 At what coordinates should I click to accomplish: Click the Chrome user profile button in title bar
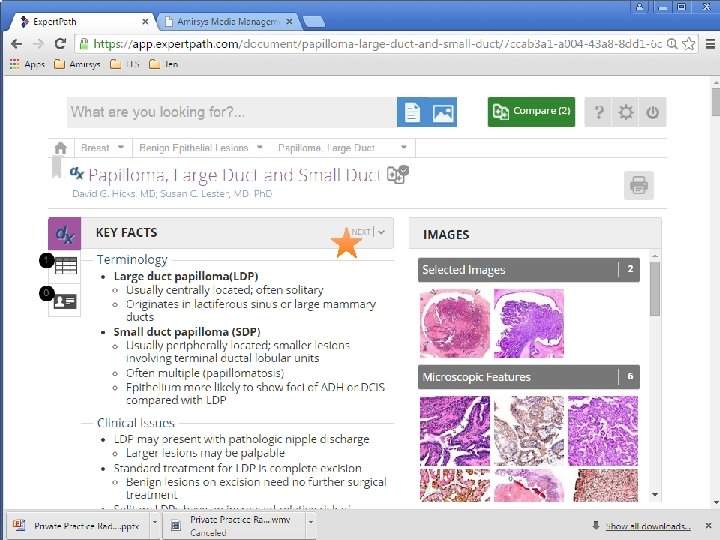tap(640, 6)
